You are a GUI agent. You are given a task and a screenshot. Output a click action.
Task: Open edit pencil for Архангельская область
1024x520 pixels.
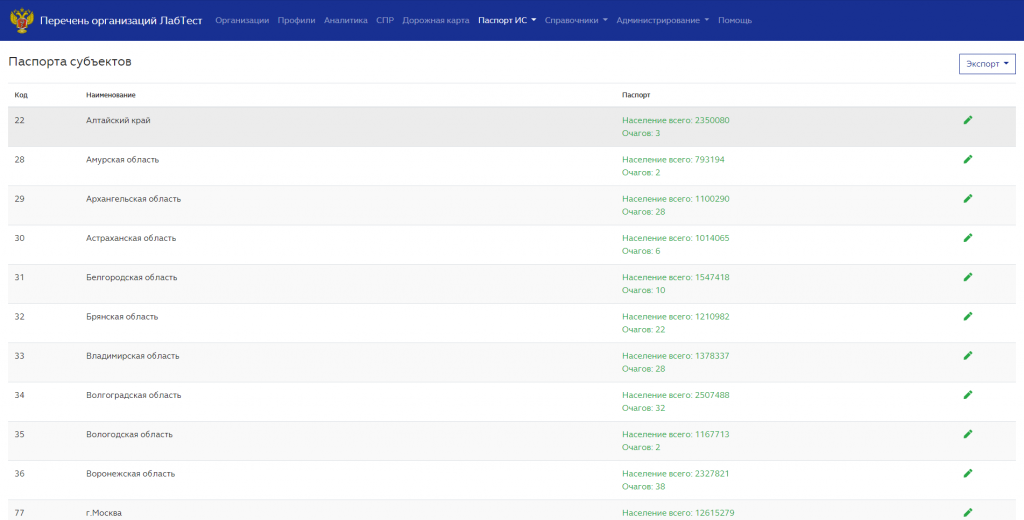[968, 199]
